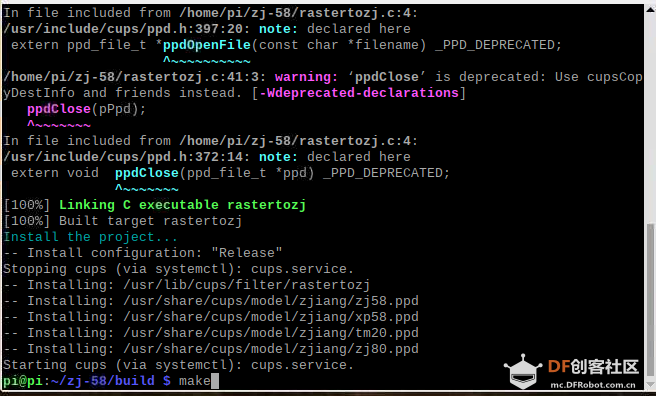
Task: Click the 'zj80.ppd' install line
Action: (211, 349)
